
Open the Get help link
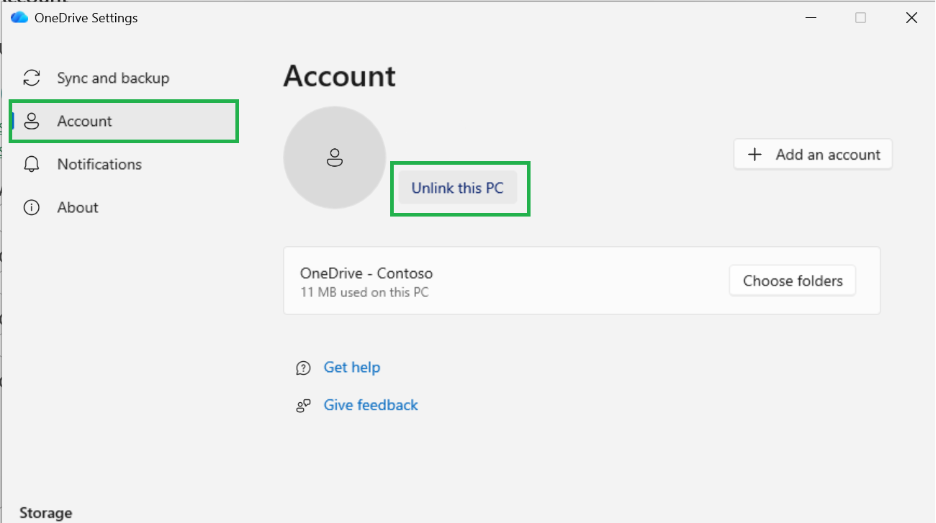click(352, 367)
